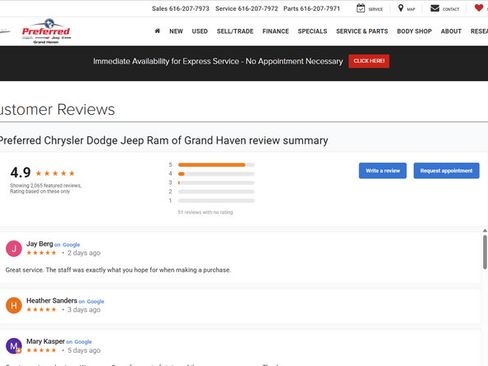Filter reviews by 1-star bar
Viewport: 488px width, 366px height.
coord(216,201)
